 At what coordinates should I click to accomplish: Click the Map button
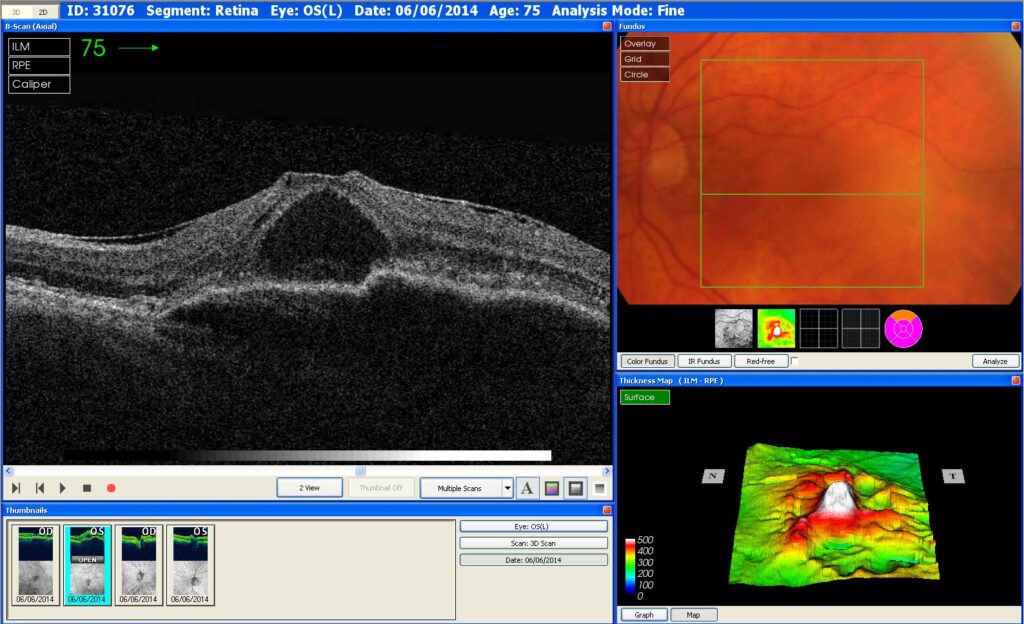click(694, 615)
